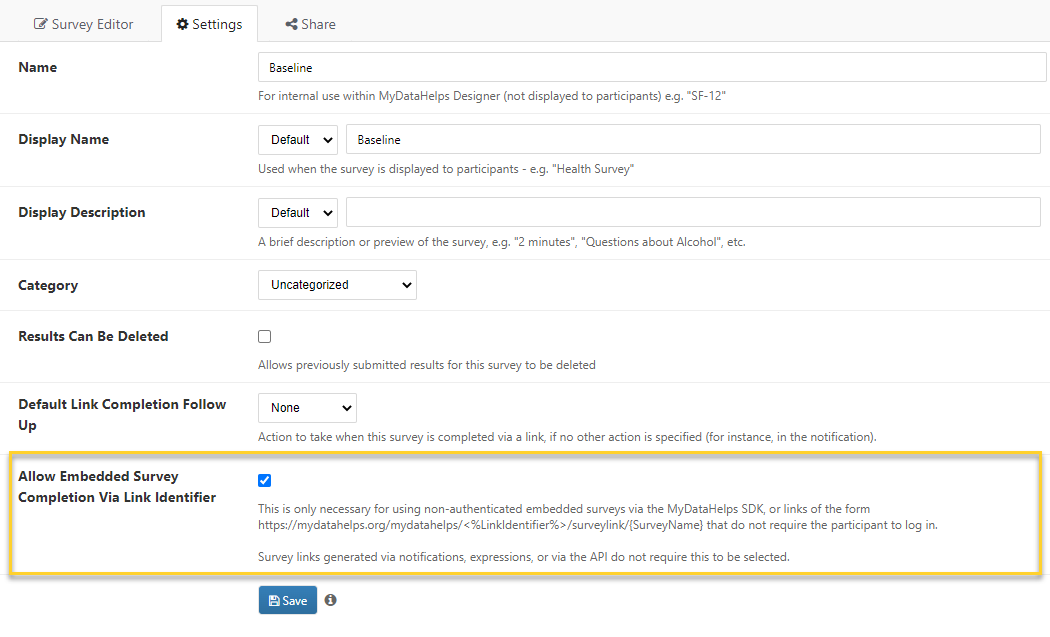This screenshot has height=637, width=1050.
Task: Select the Settings tab
Action: coord(209,24)
